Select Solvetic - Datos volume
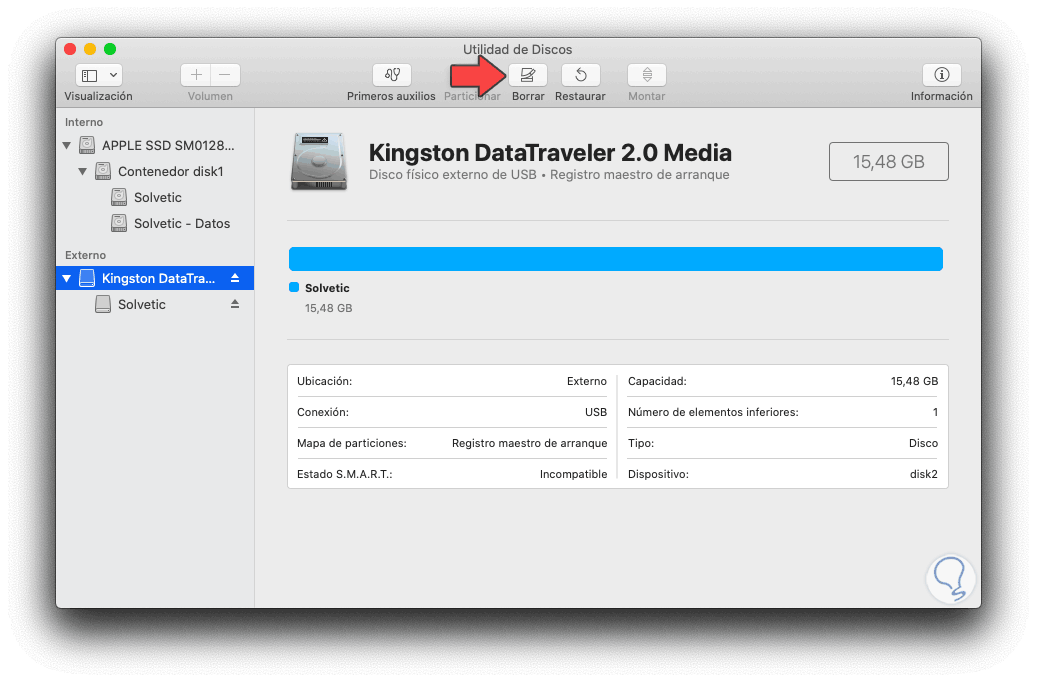1037x682 pixels. [x=155, y=224]
